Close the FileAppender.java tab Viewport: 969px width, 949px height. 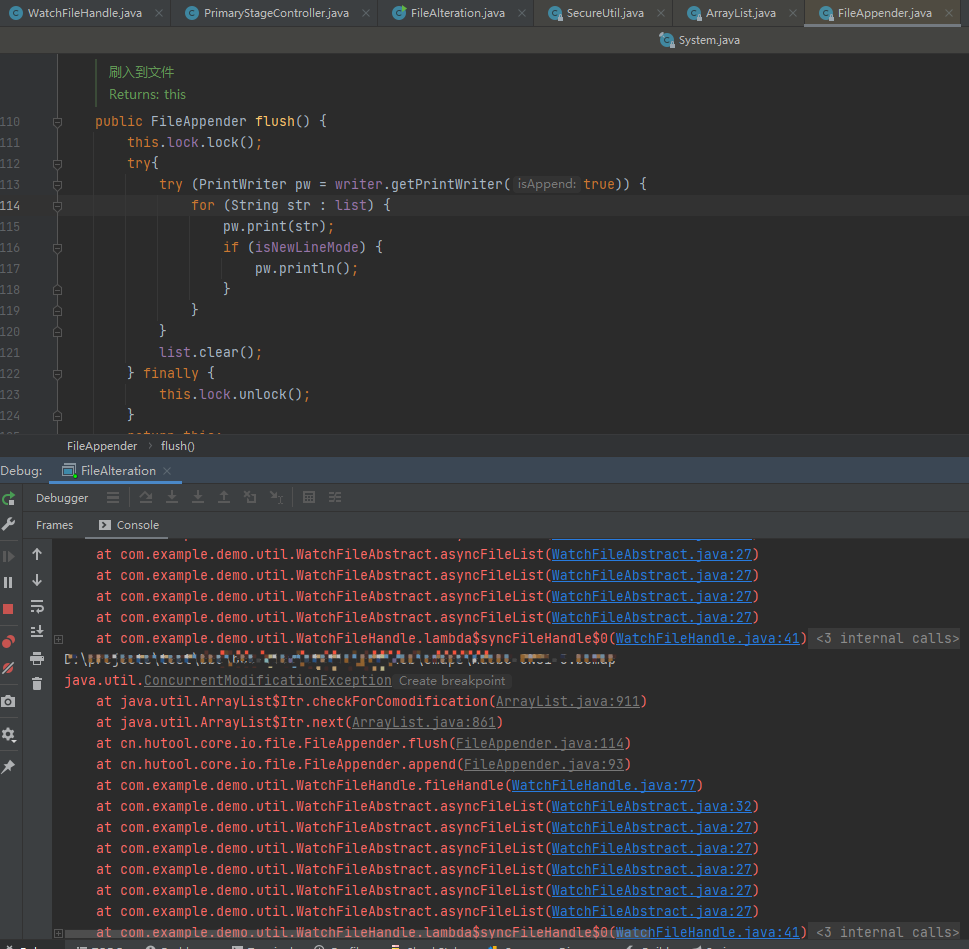(949, 13)
